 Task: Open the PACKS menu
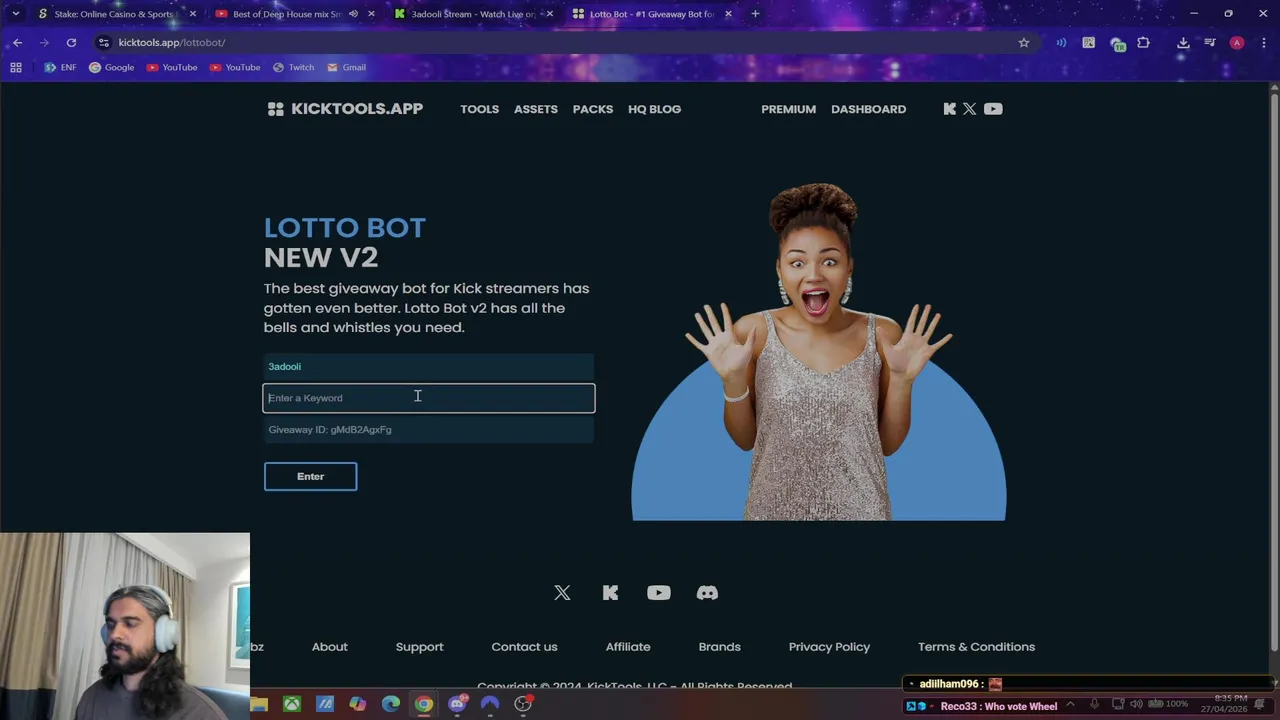pos(593,109)
